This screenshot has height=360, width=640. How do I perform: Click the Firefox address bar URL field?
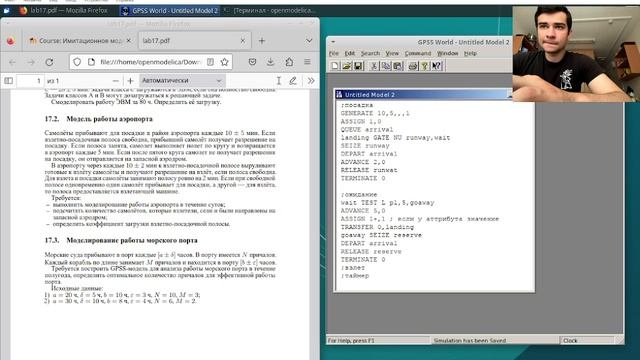click(151, 62)
